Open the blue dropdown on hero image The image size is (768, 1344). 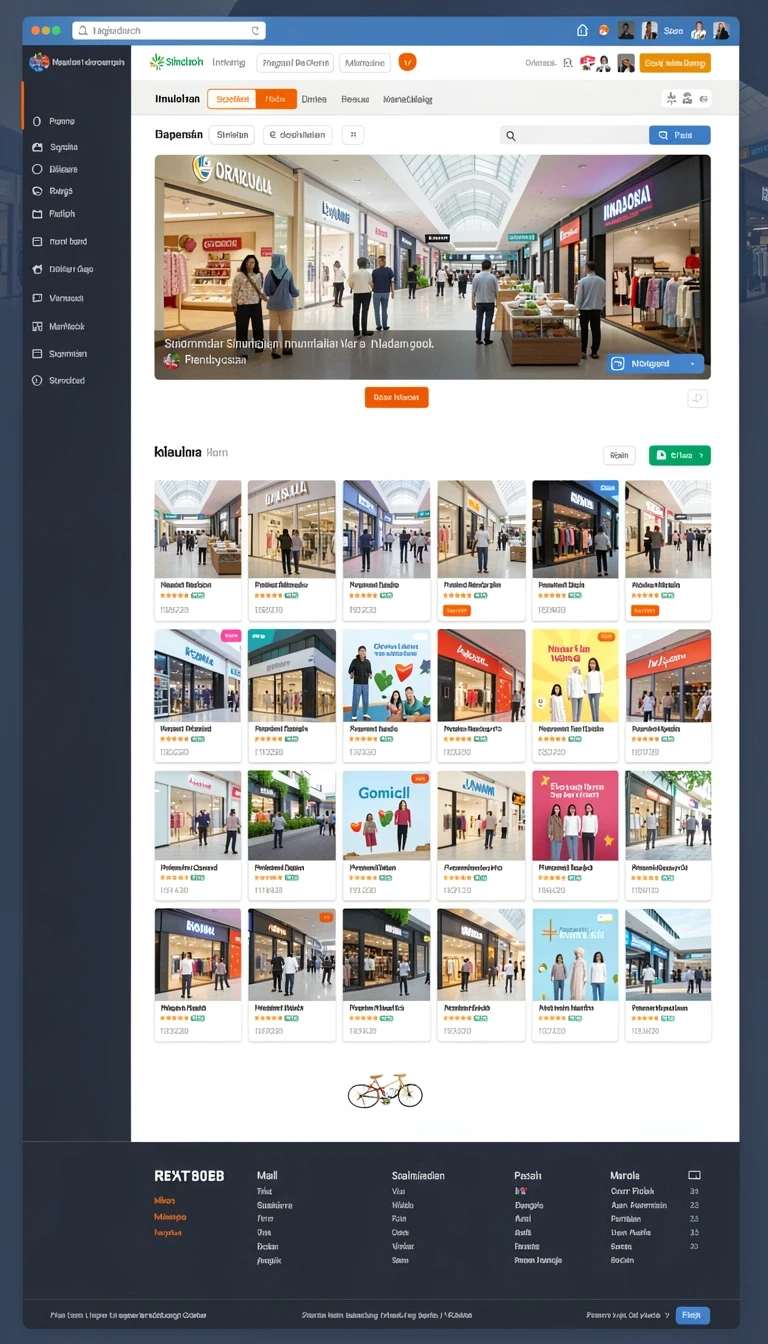(x=656, y=364)
